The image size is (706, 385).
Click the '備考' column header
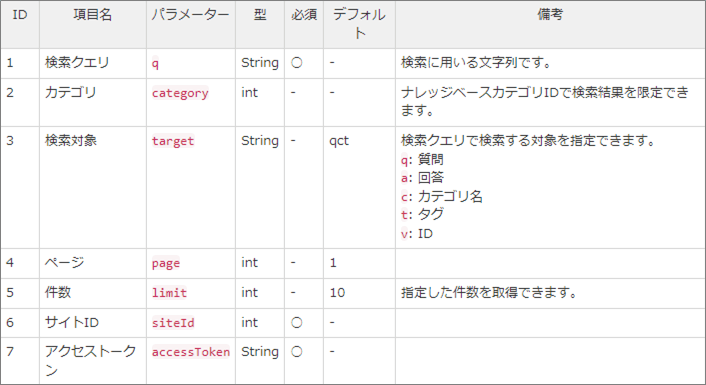(550, 15)
